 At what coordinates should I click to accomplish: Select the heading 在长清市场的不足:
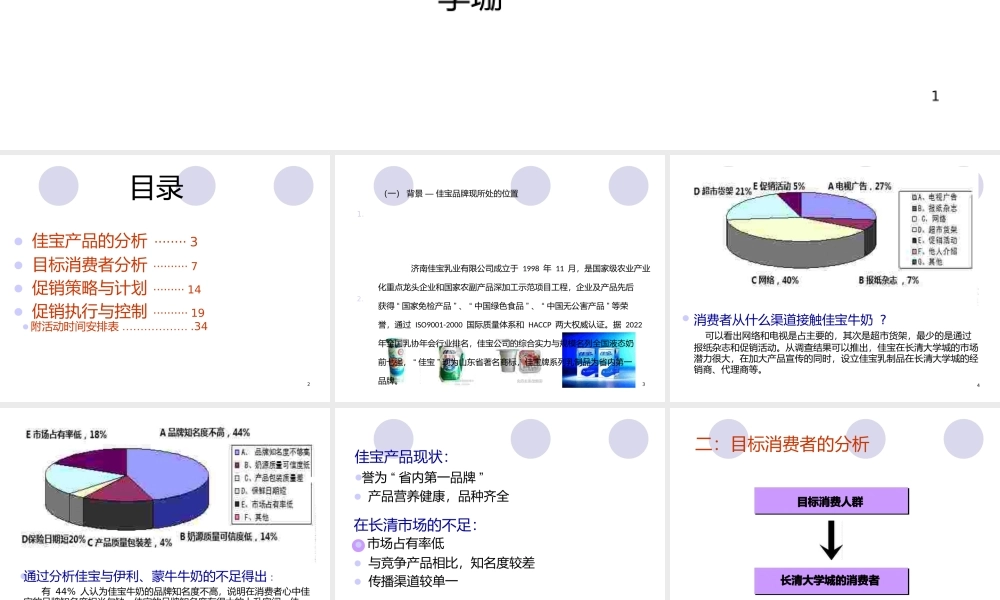coord(415,525)
